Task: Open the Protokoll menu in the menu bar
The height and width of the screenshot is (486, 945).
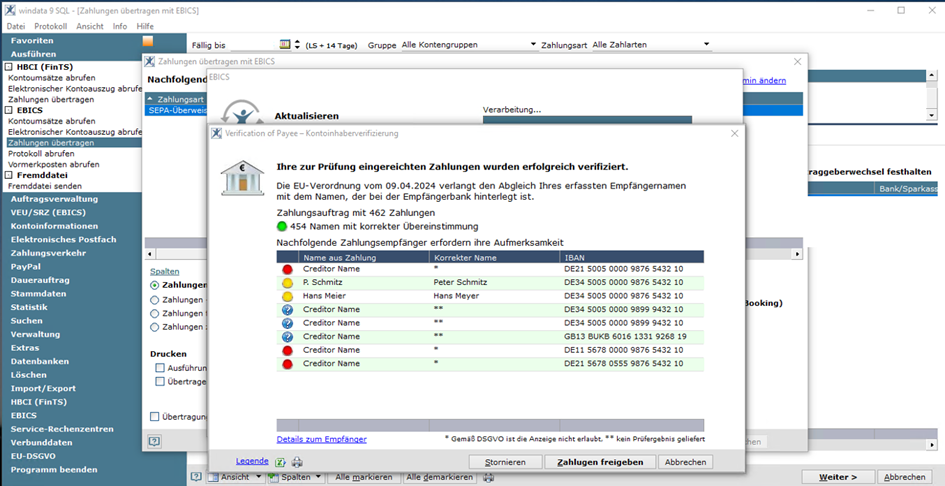Action: pyautogui.click(x=50, y=26)
